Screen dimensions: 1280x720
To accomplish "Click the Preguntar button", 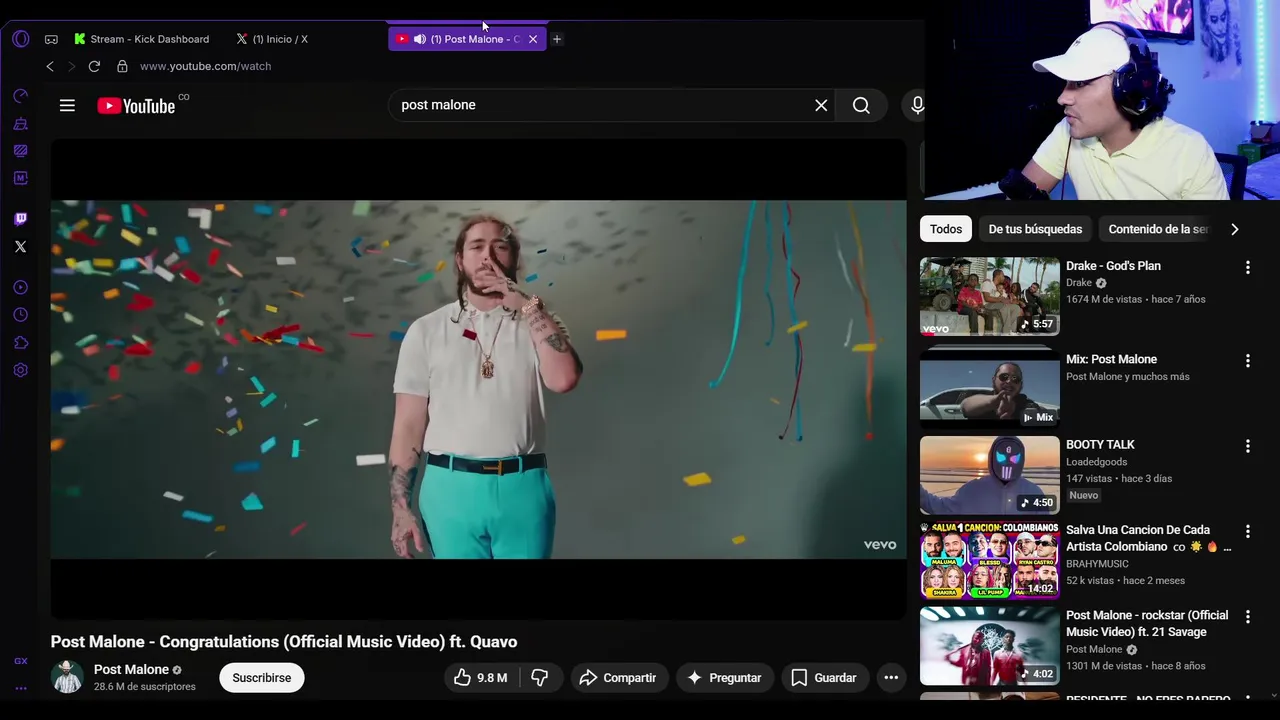I will coord(725,678).
